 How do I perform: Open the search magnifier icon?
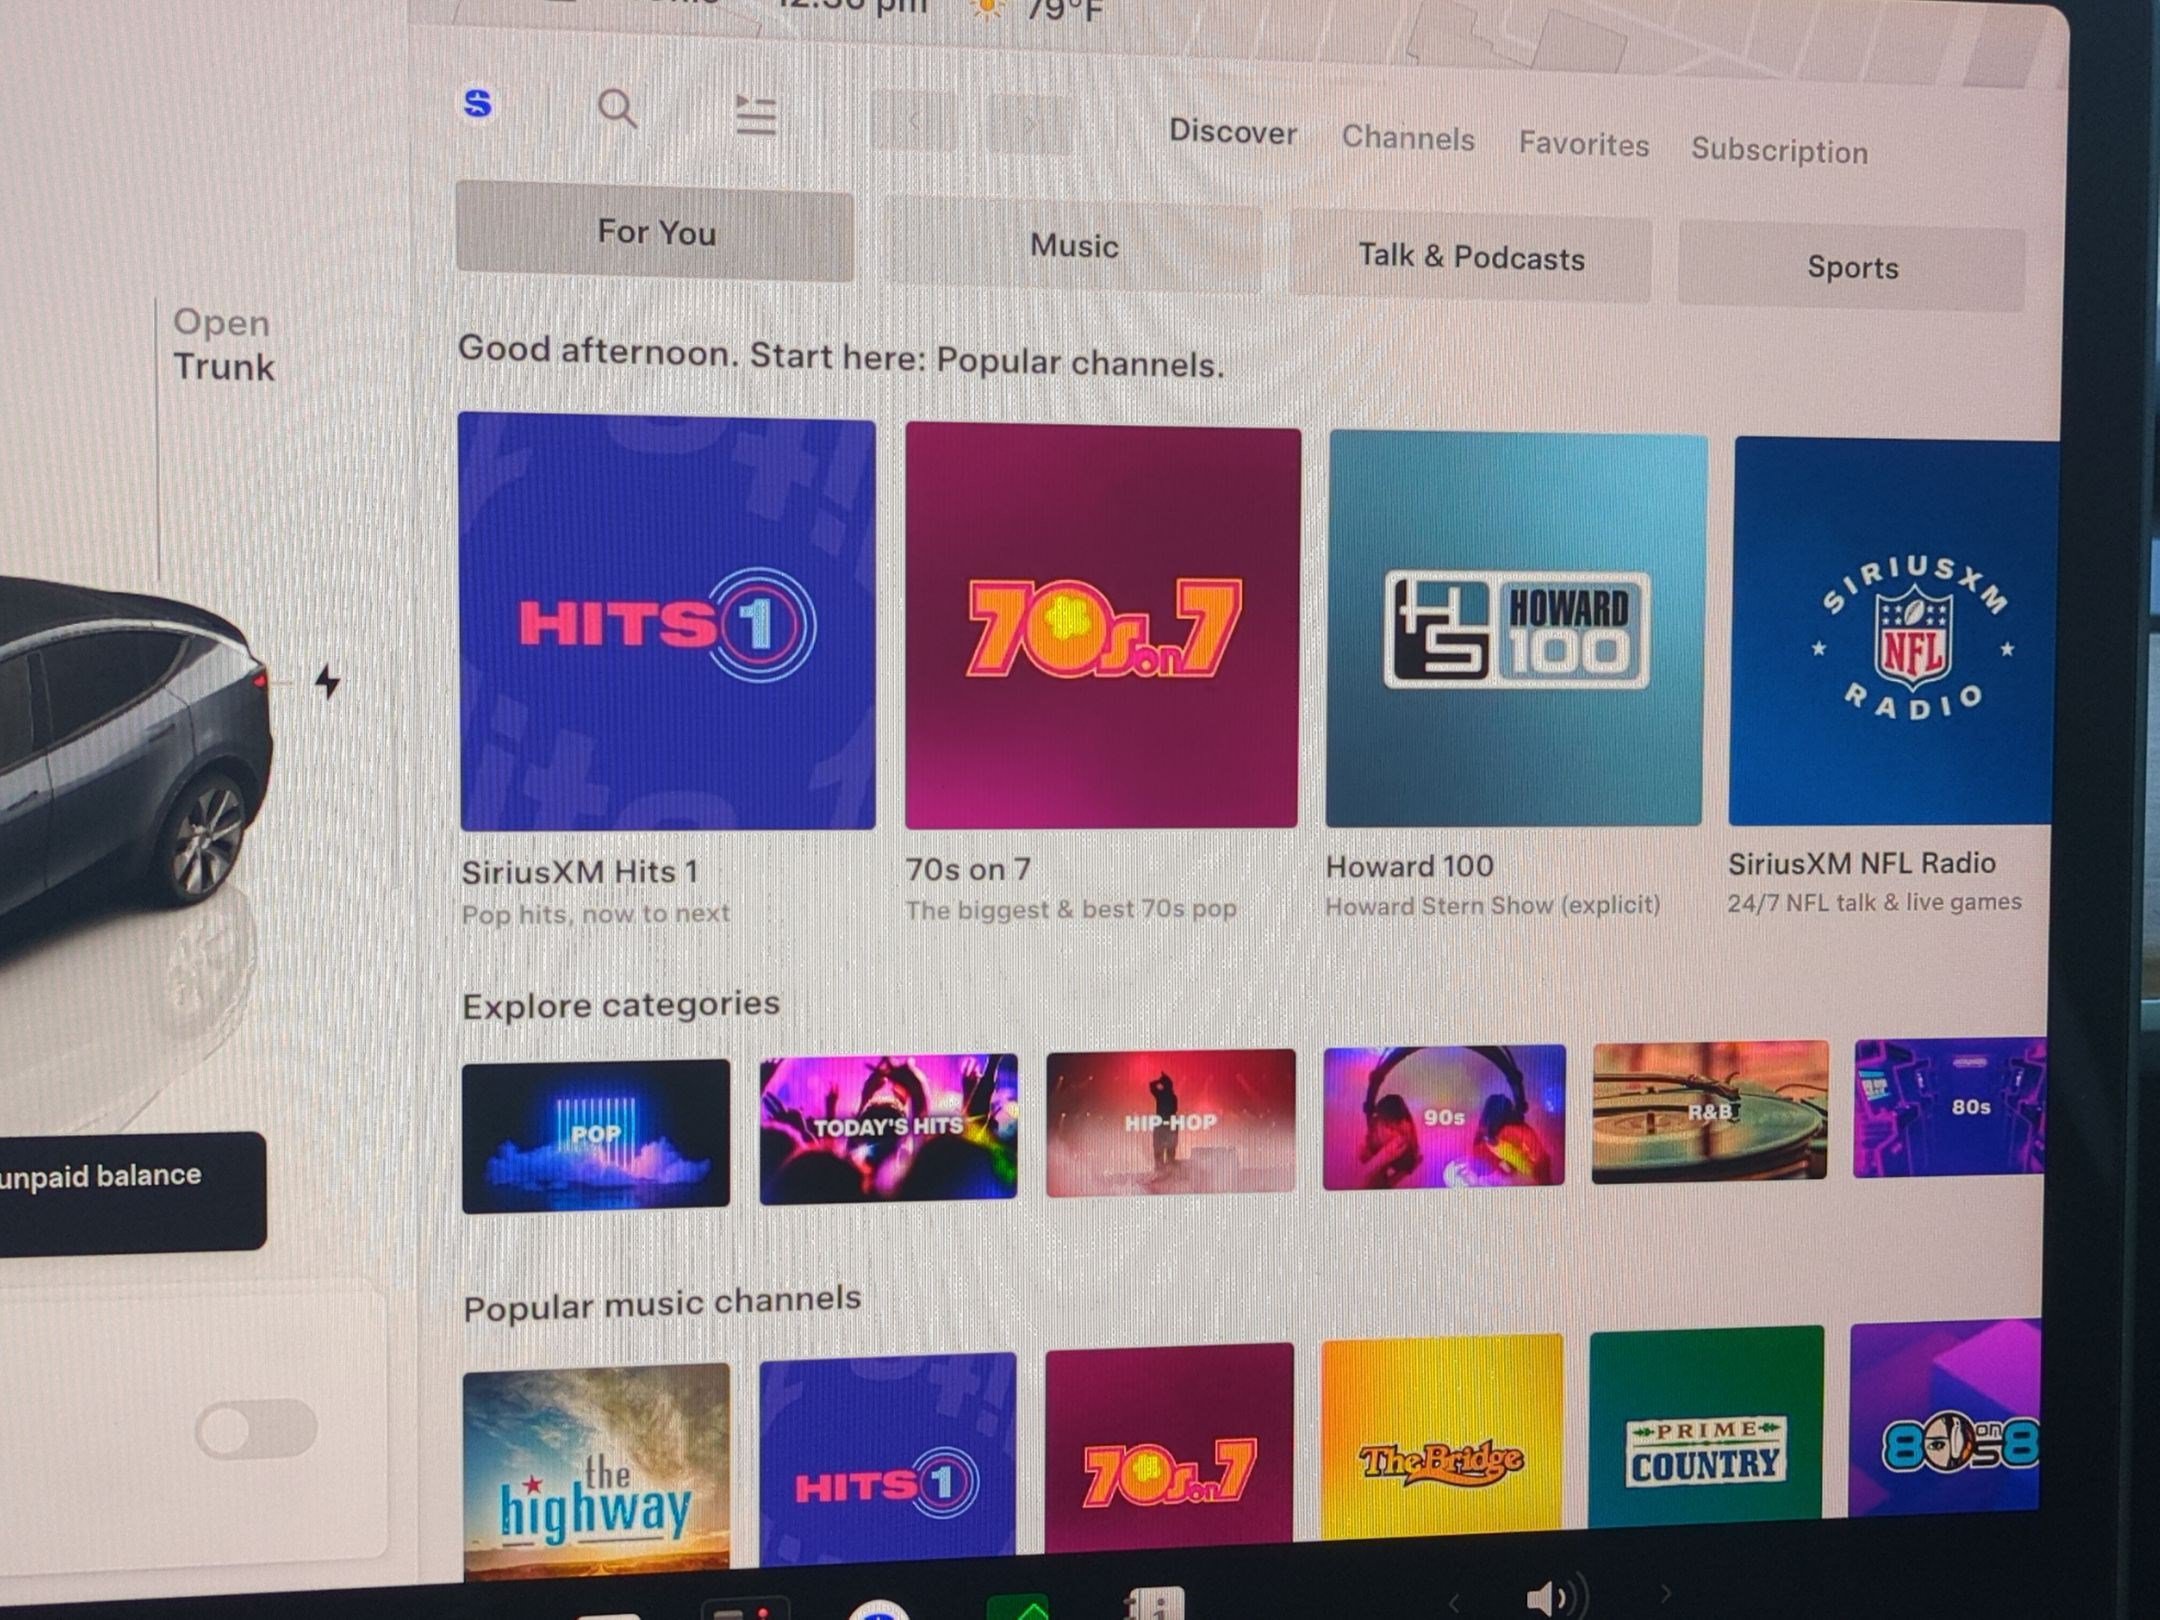[617, 108]
